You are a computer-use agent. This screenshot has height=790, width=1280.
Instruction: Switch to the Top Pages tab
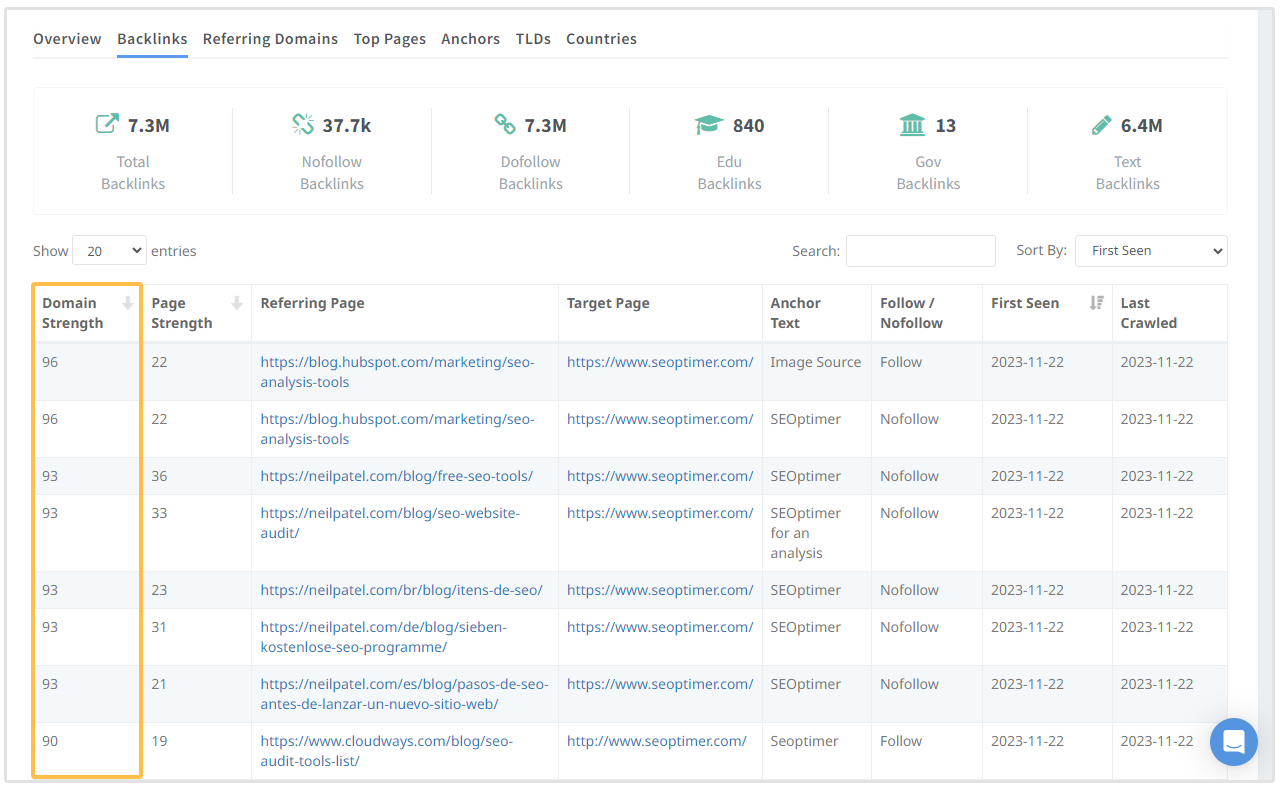(389, 39)
